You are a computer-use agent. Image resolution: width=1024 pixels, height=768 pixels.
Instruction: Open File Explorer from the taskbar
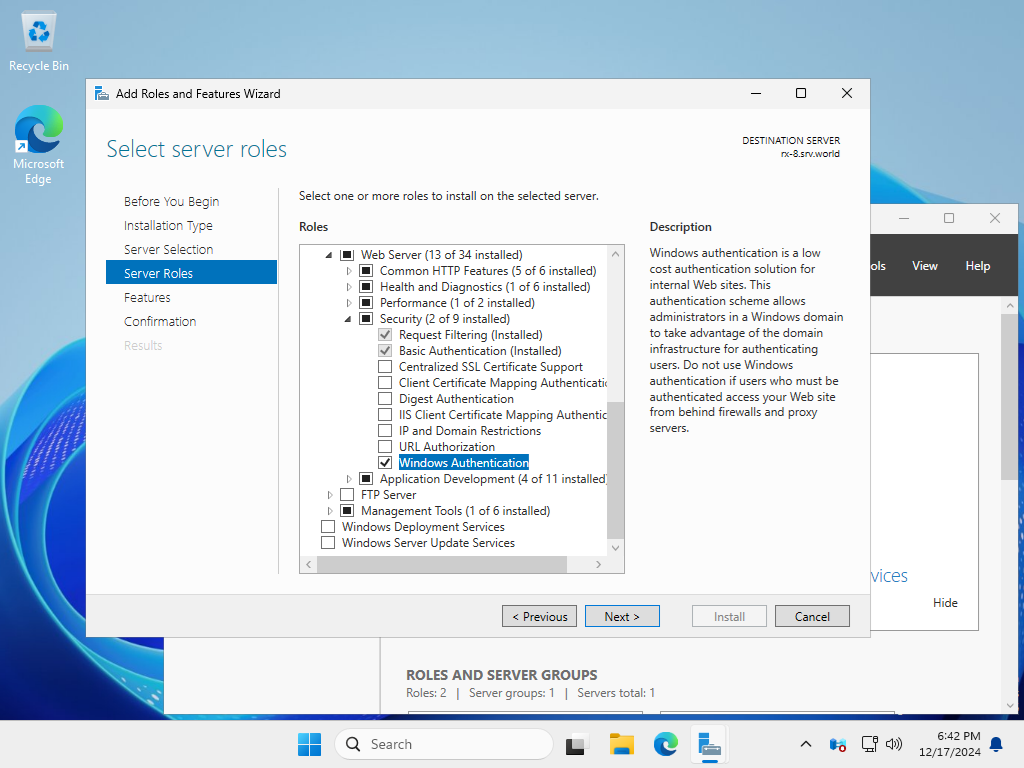point(621,744)
